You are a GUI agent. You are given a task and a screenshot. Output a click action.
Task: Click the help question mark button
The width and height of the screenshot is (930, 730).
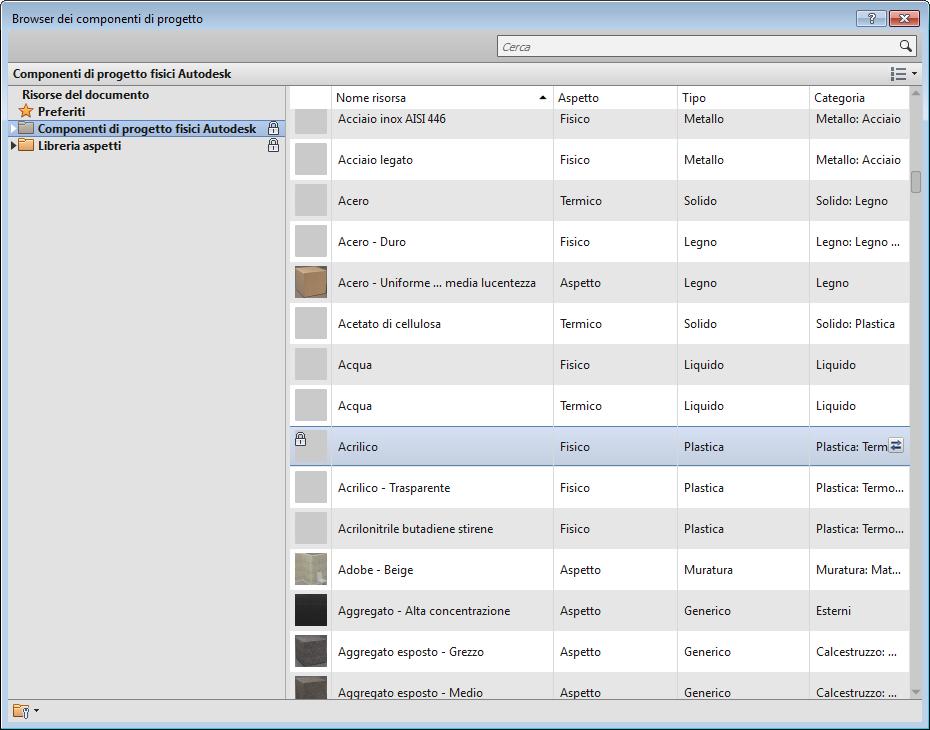tap(871, 18)
